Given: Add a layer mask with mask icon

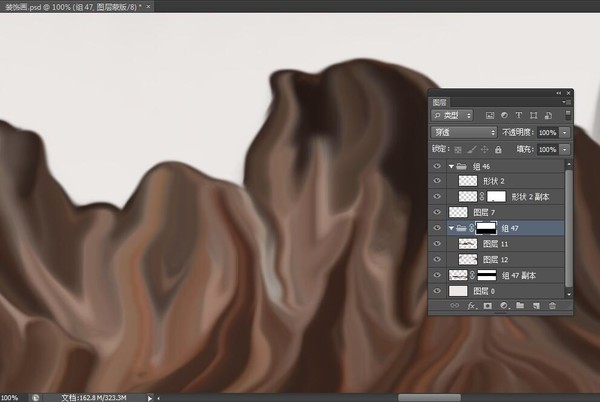Looking at the screenshot, I should [488, 306].
